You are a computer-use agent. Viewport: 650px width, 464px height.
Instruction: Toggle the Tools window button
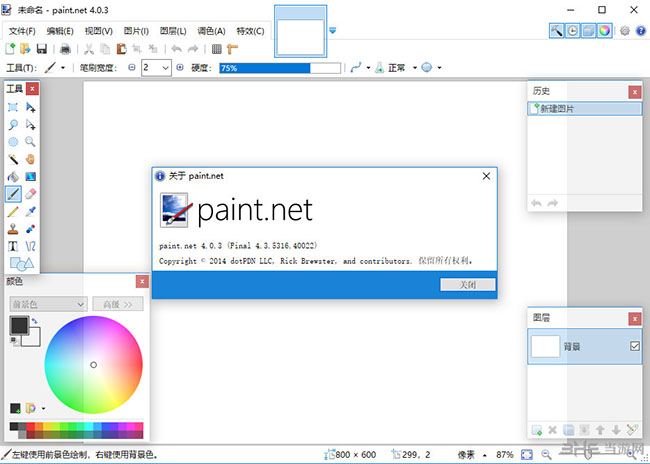(x=557, y=31)
